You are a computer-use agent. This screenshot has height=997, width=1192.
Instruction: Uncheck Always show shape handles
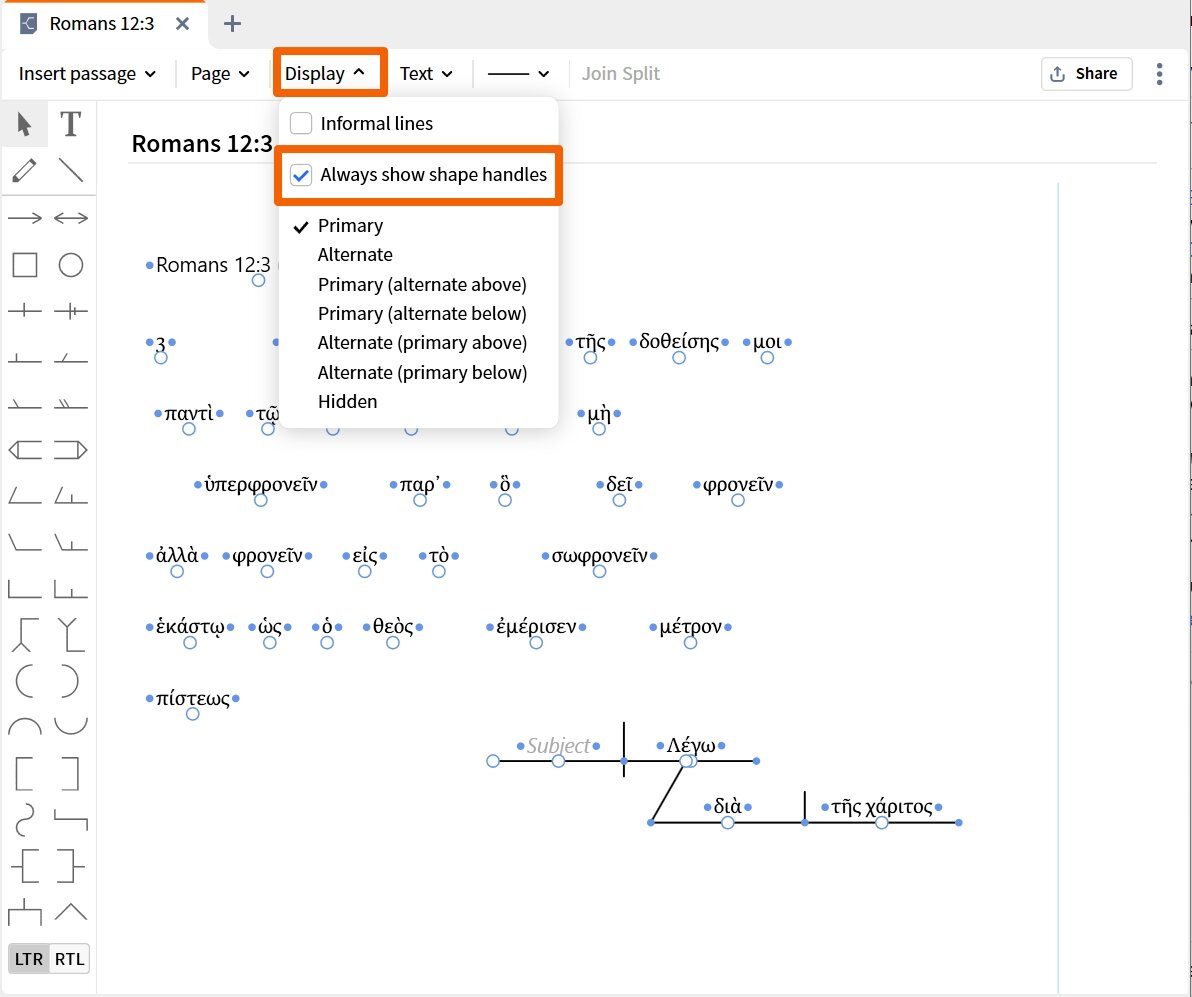point(301,175)
